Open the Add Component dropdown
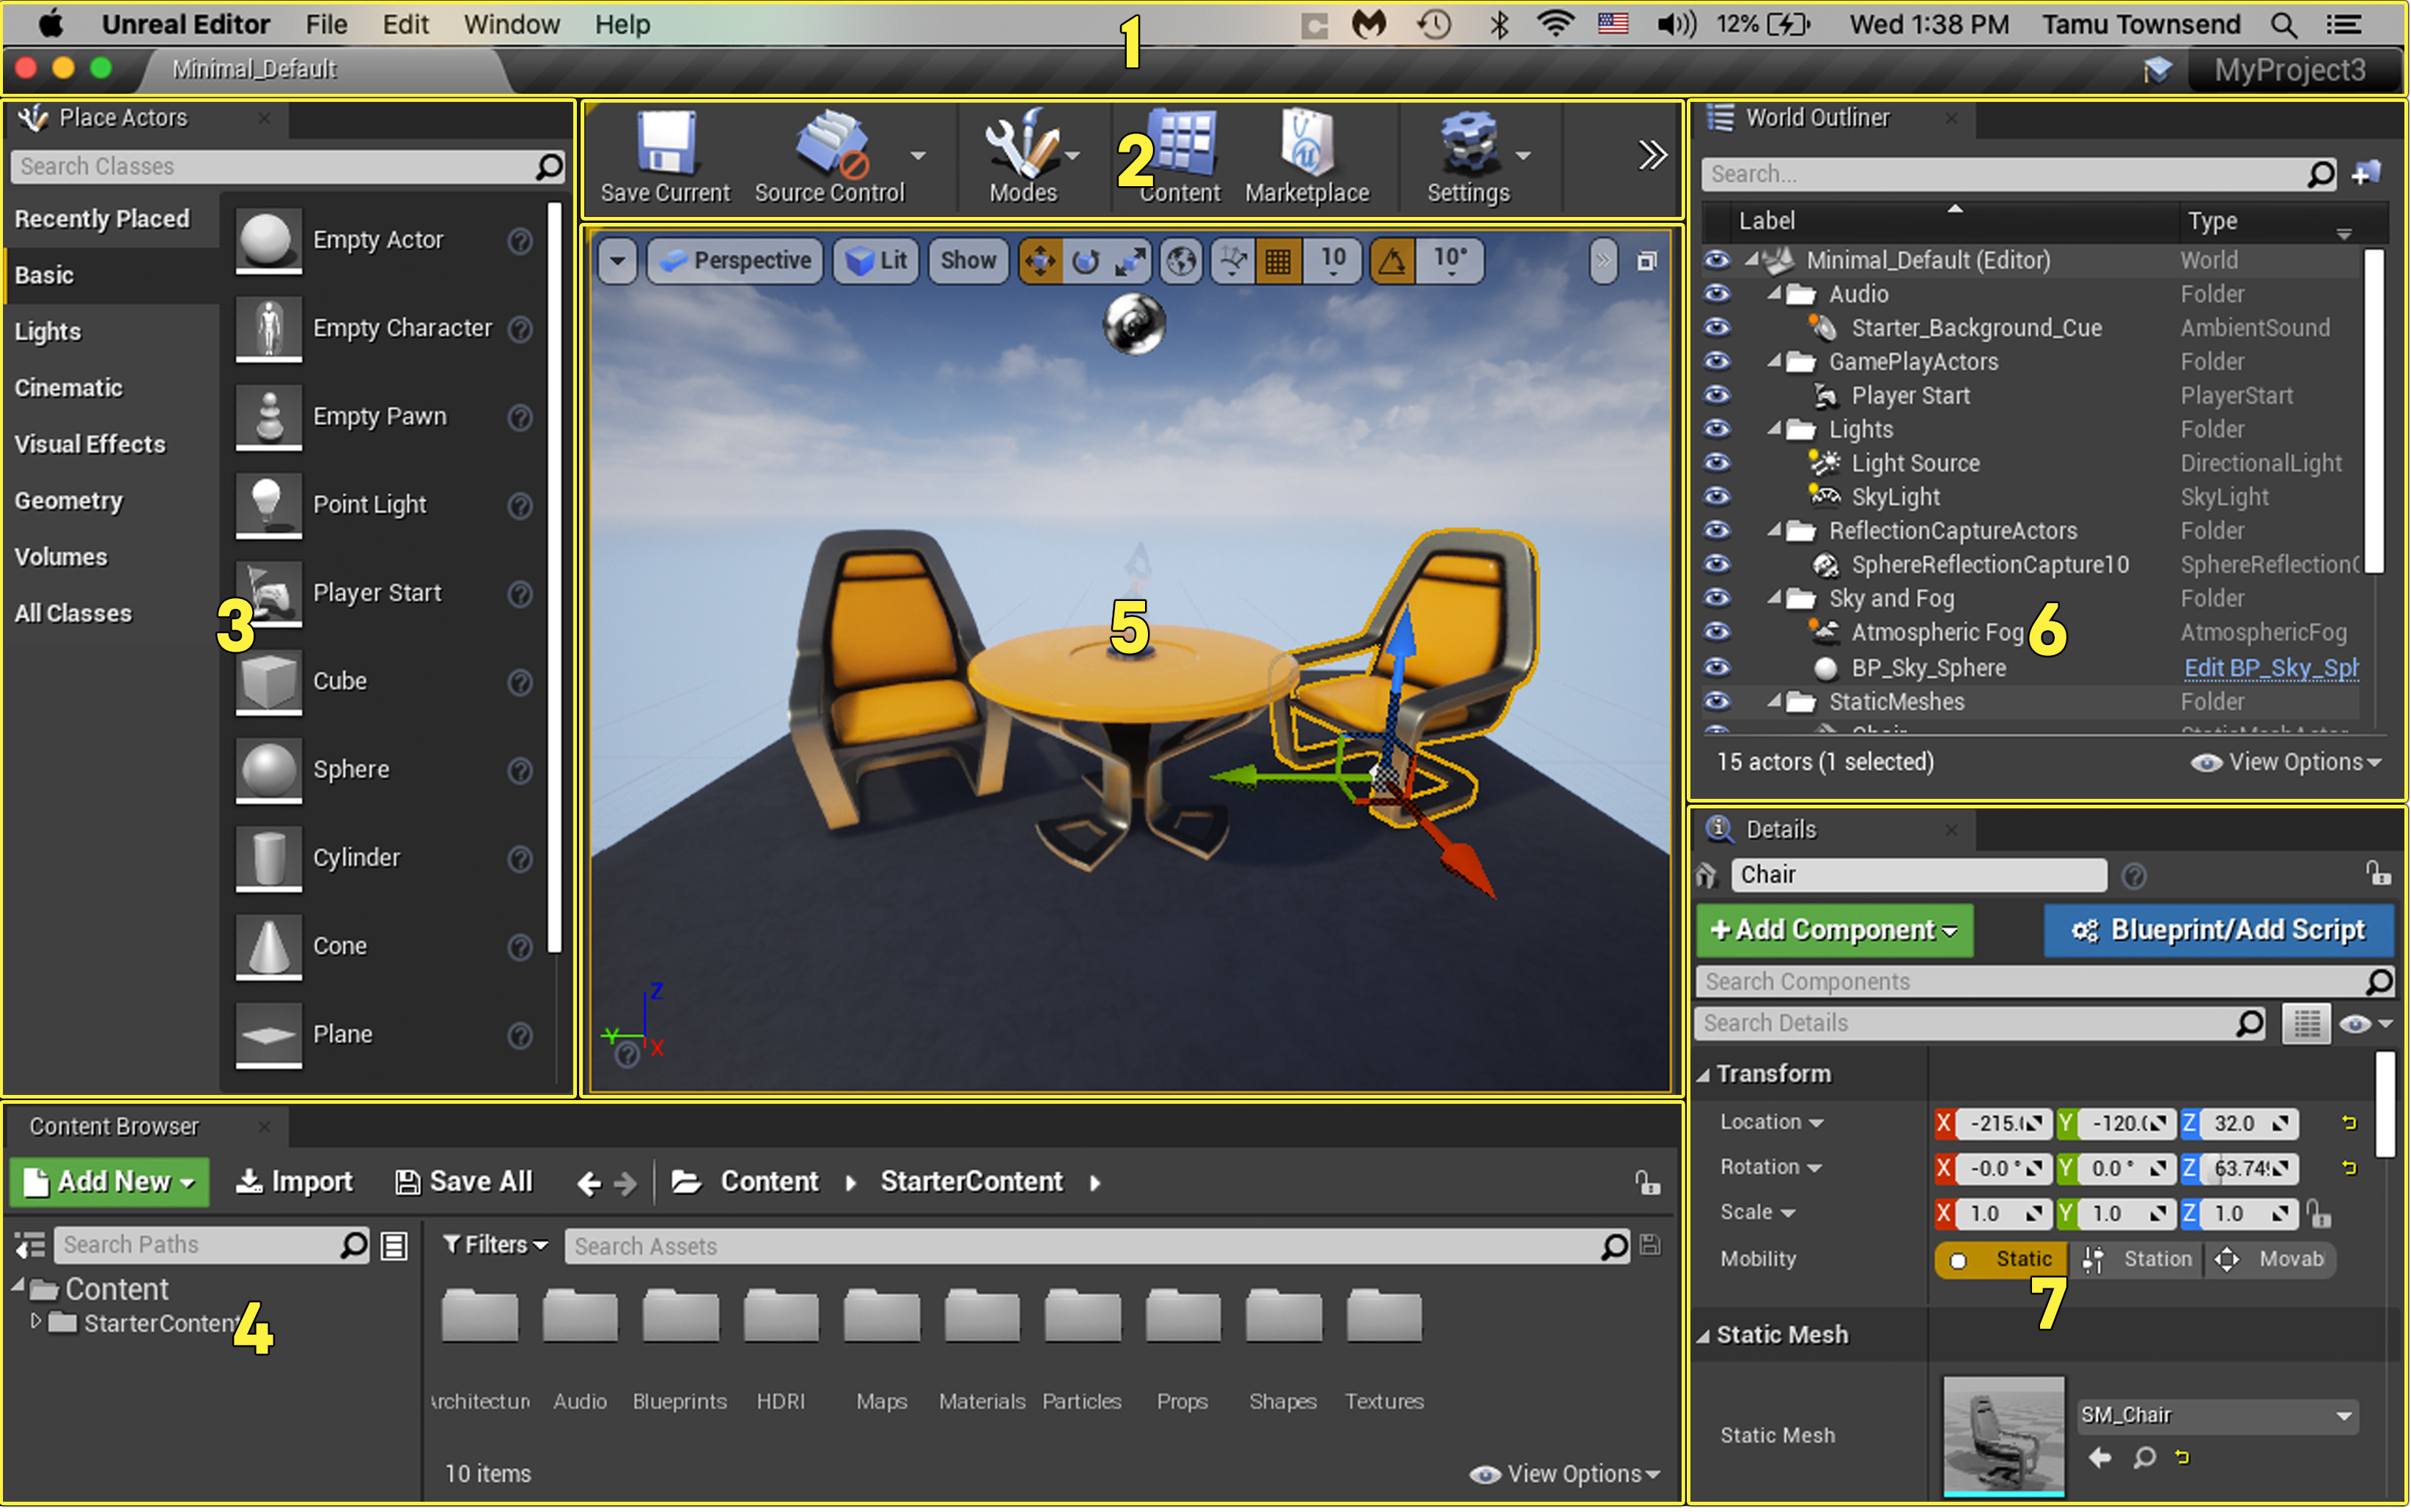 click(1834, 930)
